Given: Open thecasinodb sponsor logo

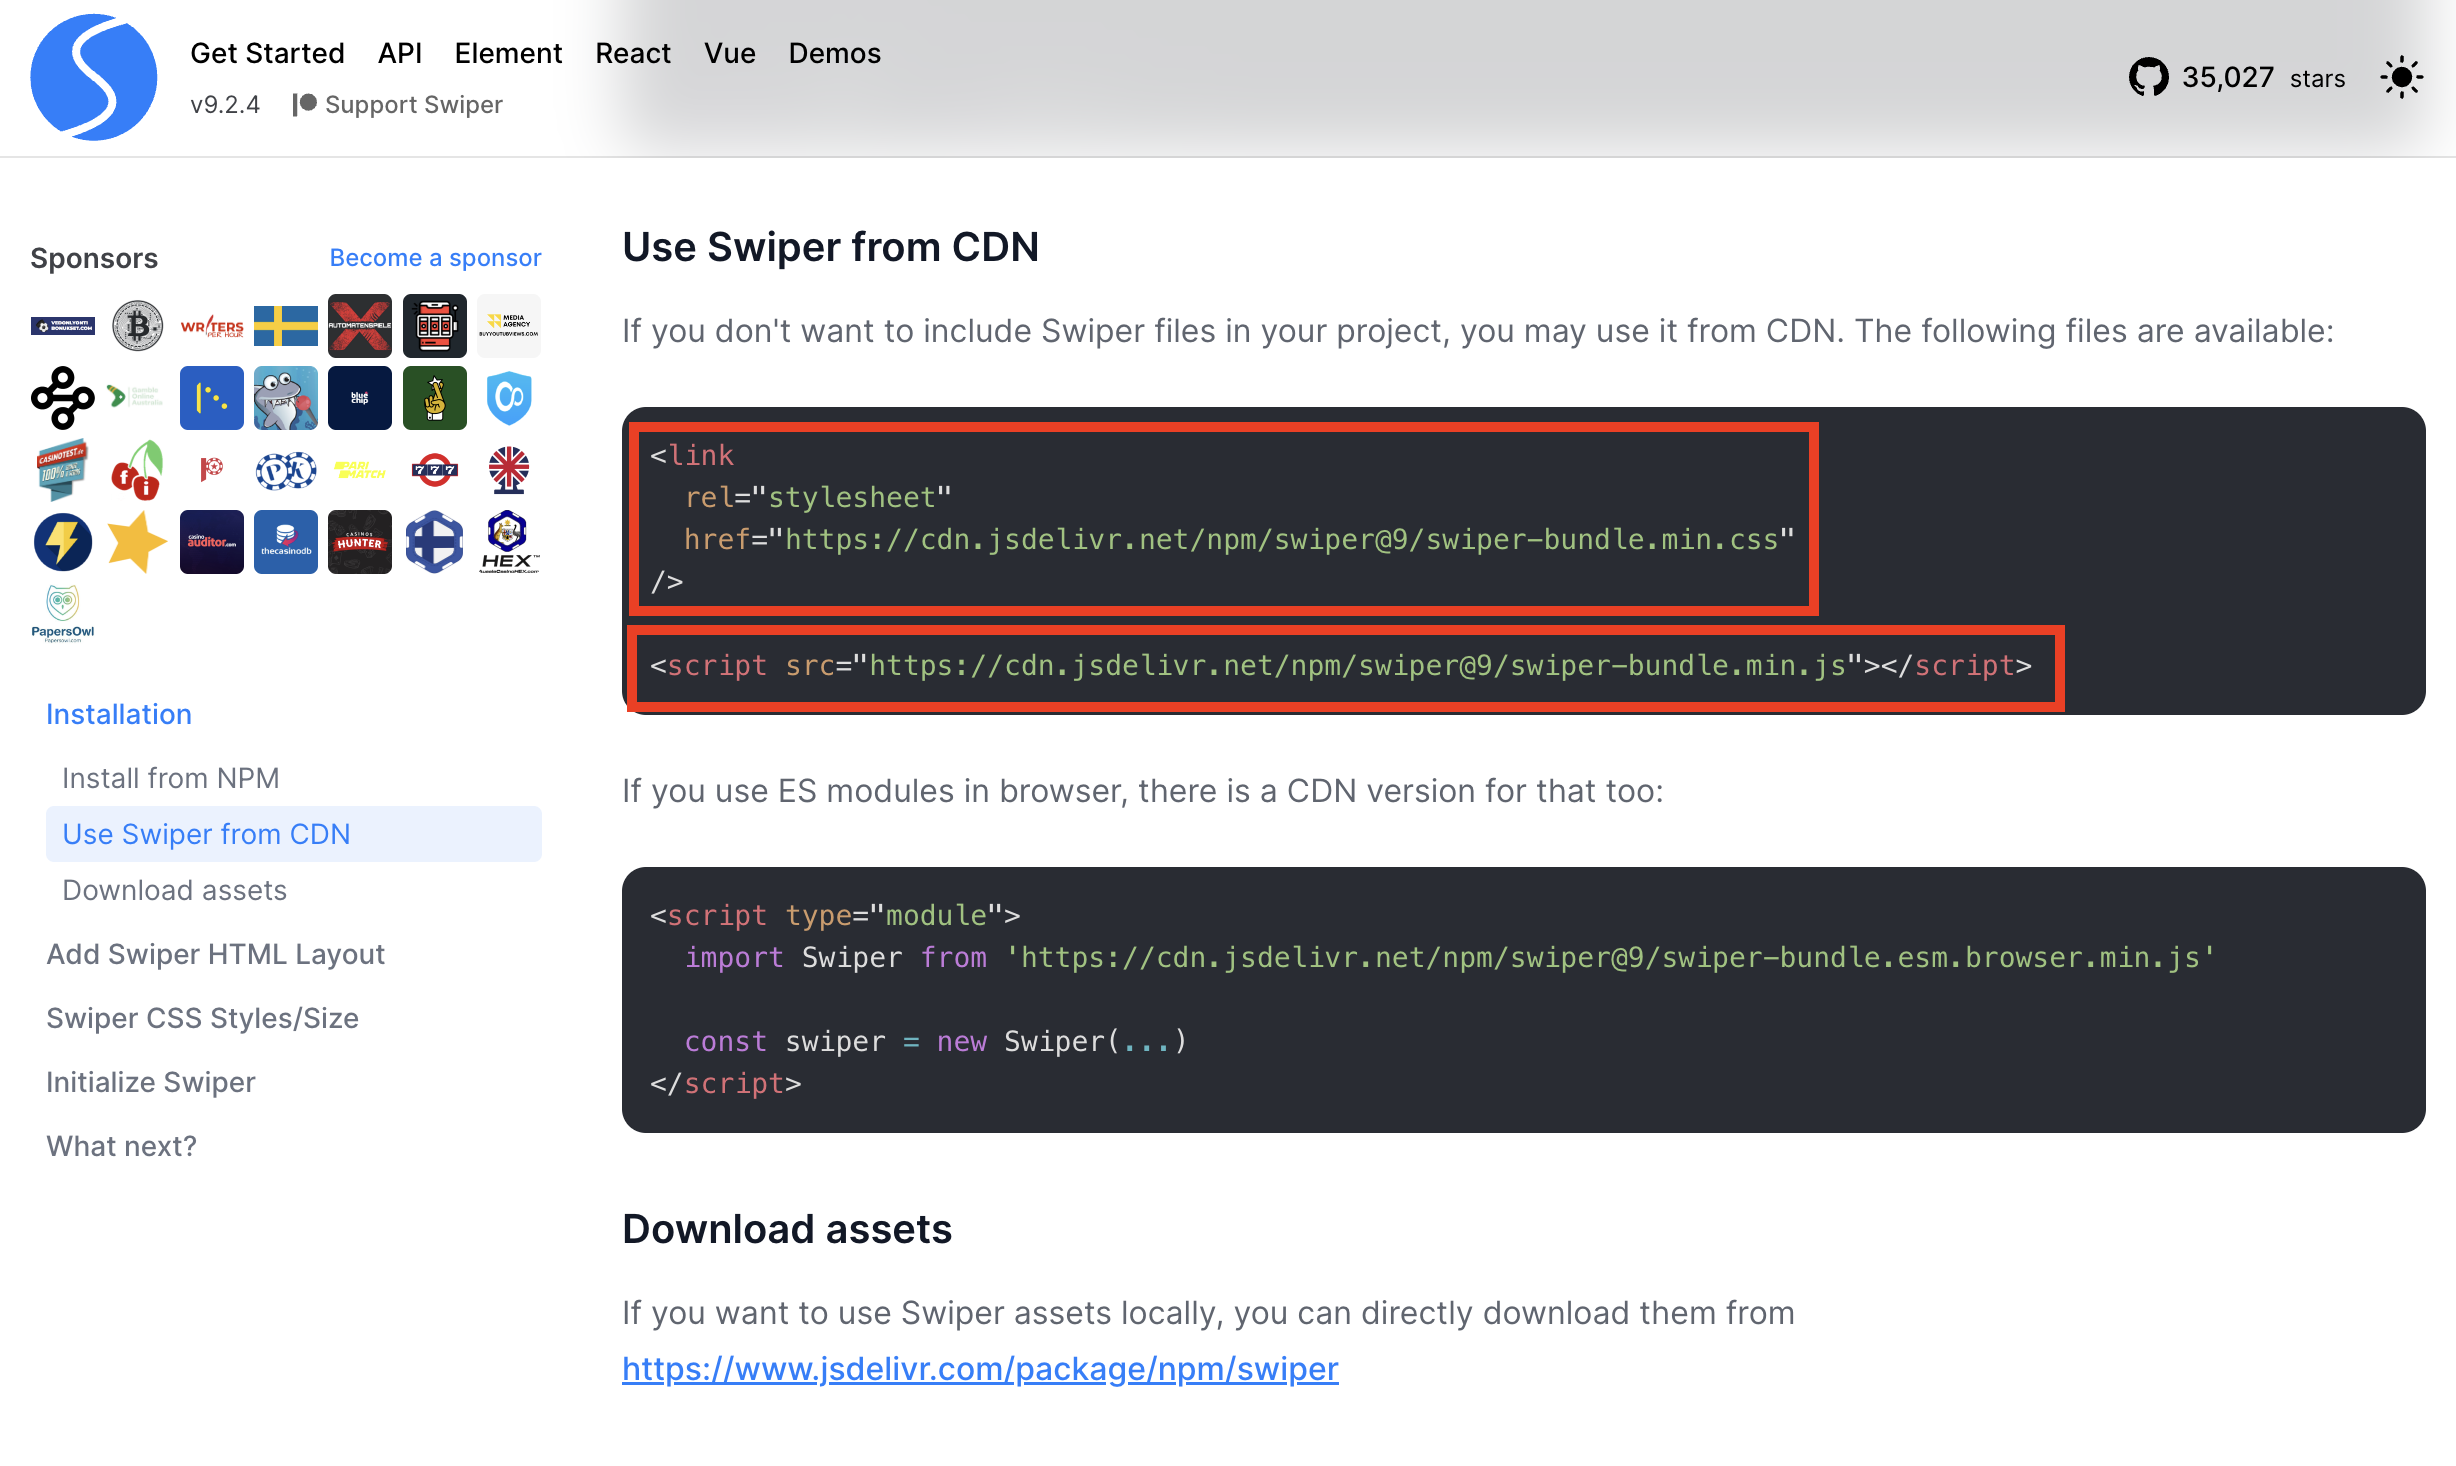Looking at the screenshot, I should tap(286, 542).
